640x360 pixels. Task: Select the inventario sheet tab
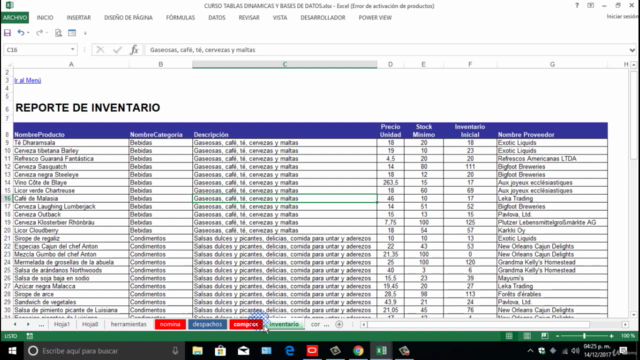tap(284, 324)
